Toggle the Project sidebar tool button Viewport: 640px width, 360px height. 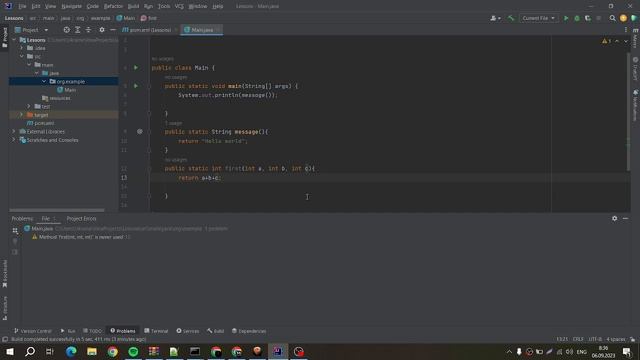coord(4,38)
